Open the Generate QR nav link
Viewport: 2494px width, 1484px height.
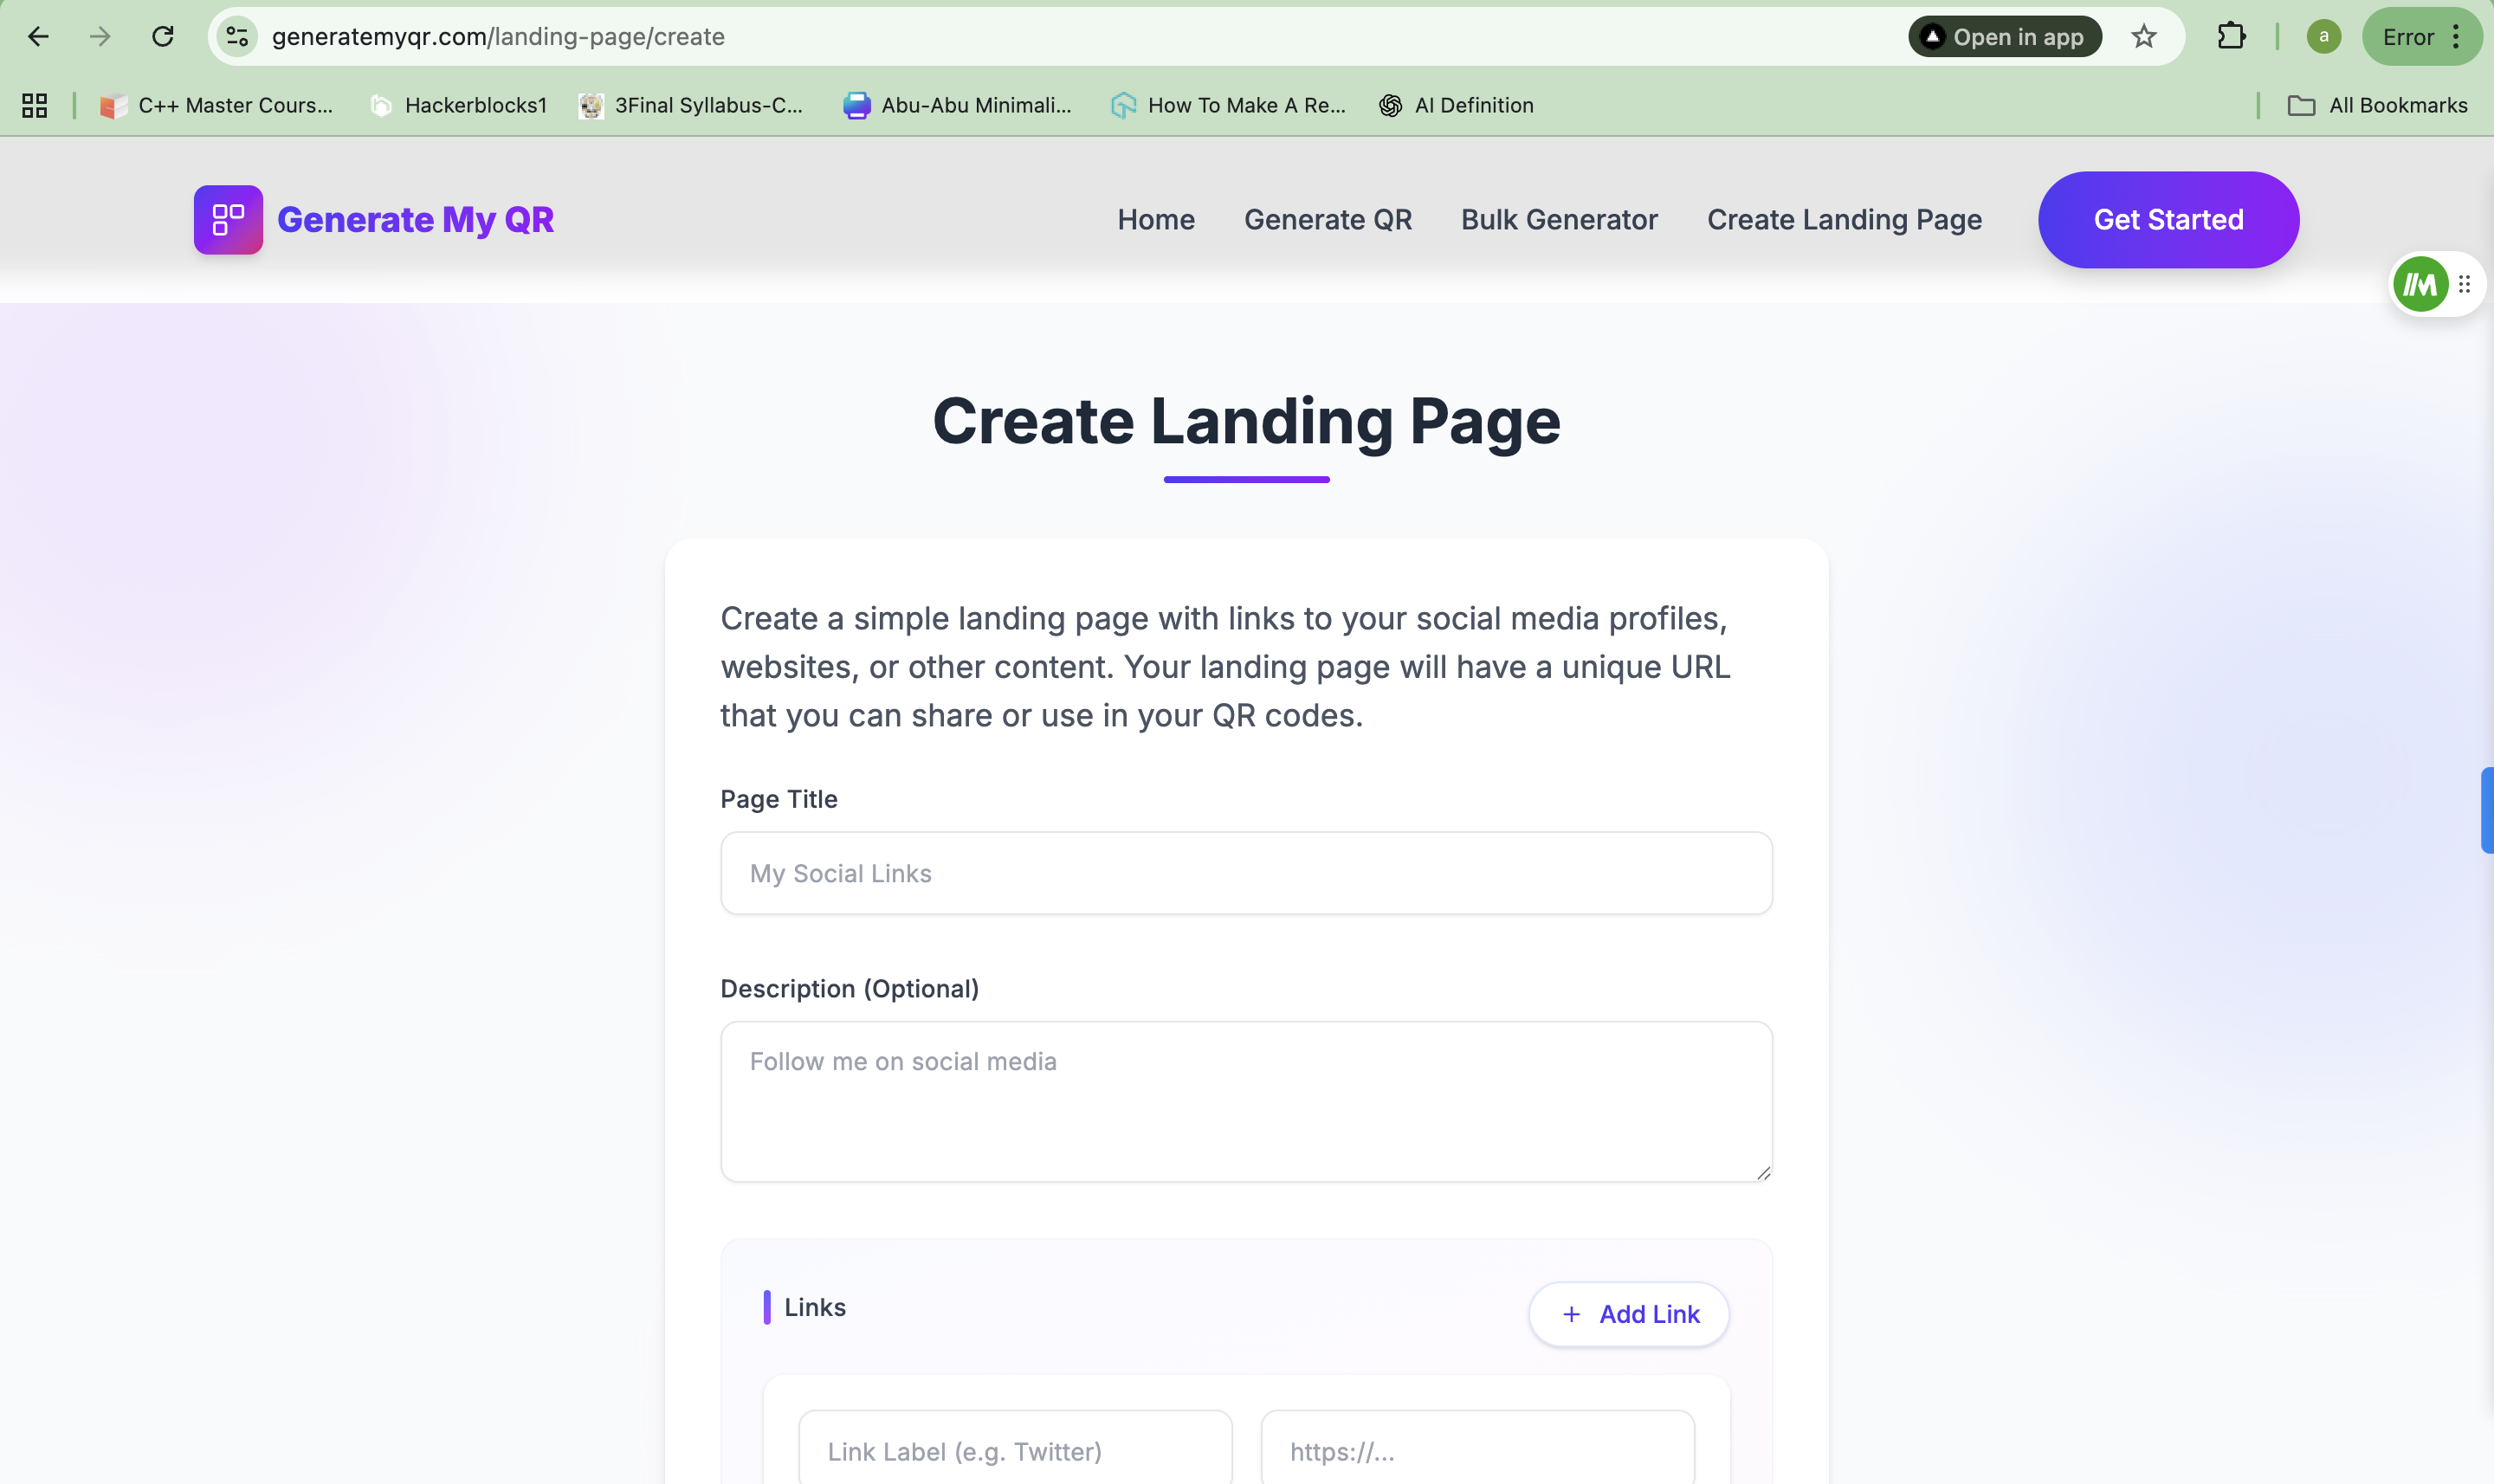(x=1327, y=220)
